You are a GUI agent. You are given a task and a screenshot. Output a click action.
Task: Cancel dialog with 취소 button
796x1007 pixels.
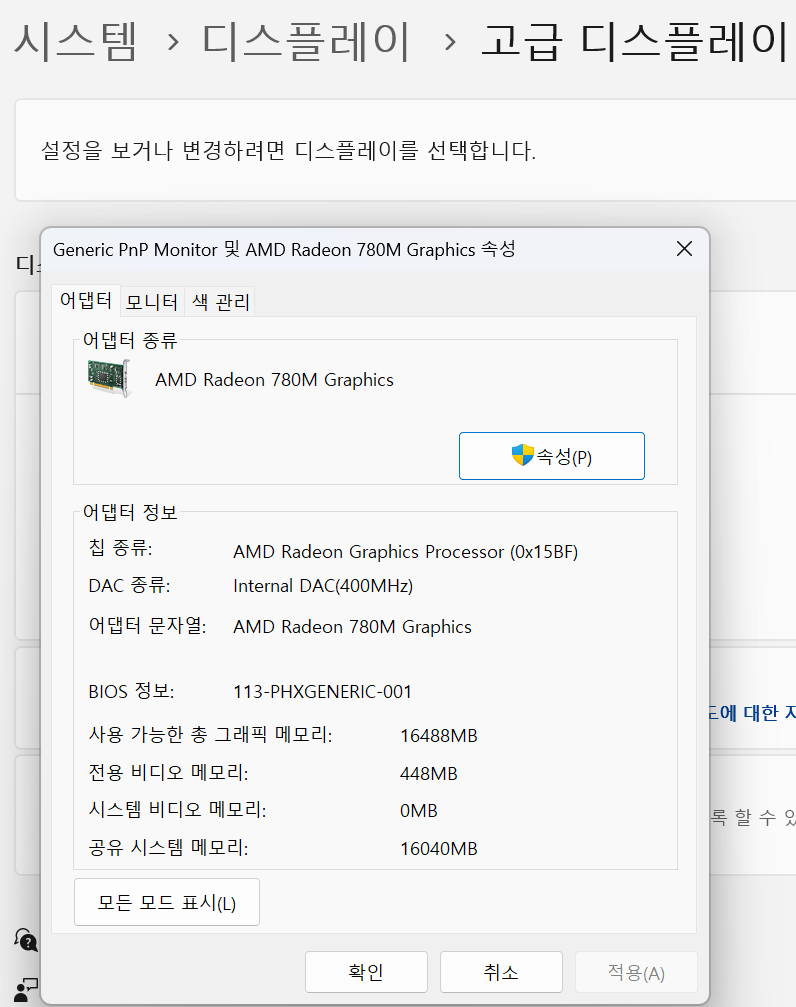point(501,972)
